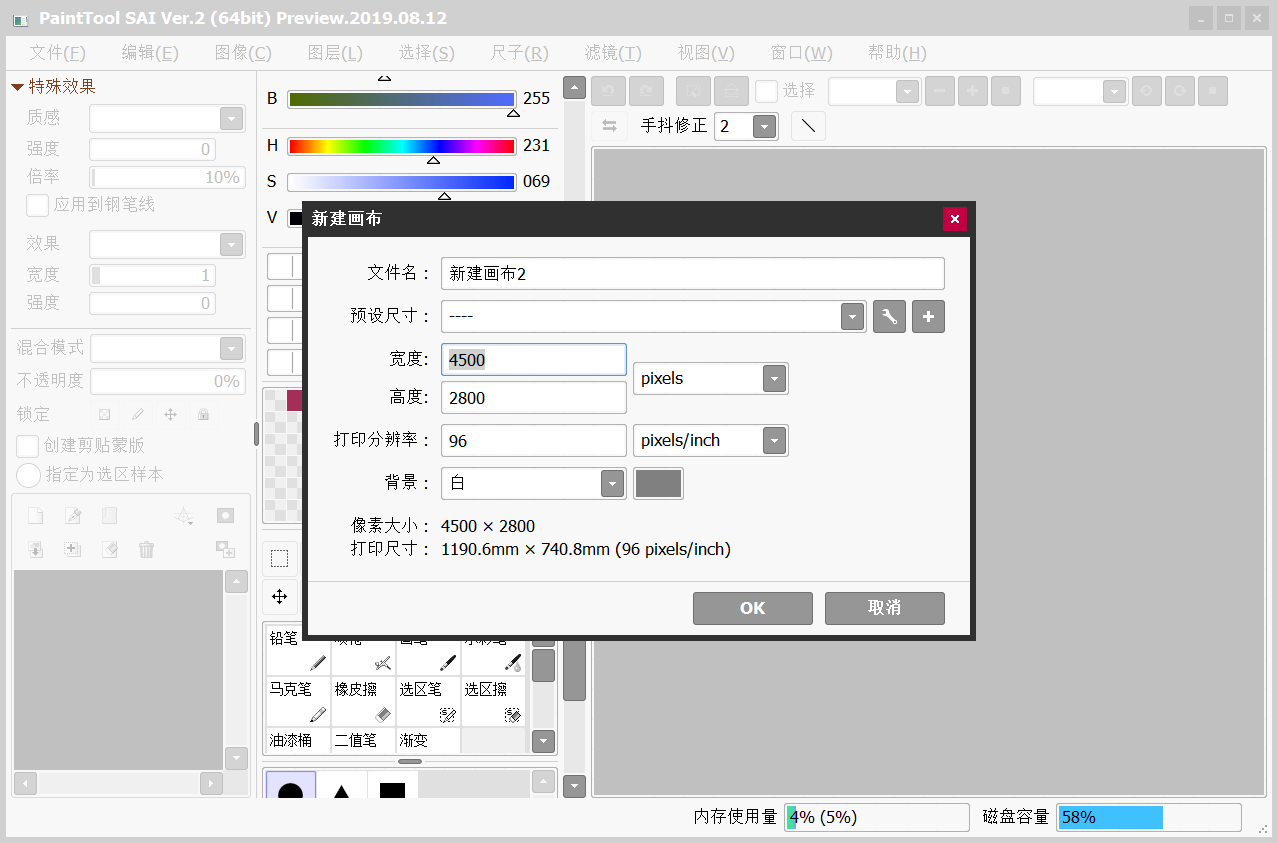Pick the round brush shape
Image resolution: width=1278 pixels, height=843 pixels.
pyautogui.click(x=290, y=786)
